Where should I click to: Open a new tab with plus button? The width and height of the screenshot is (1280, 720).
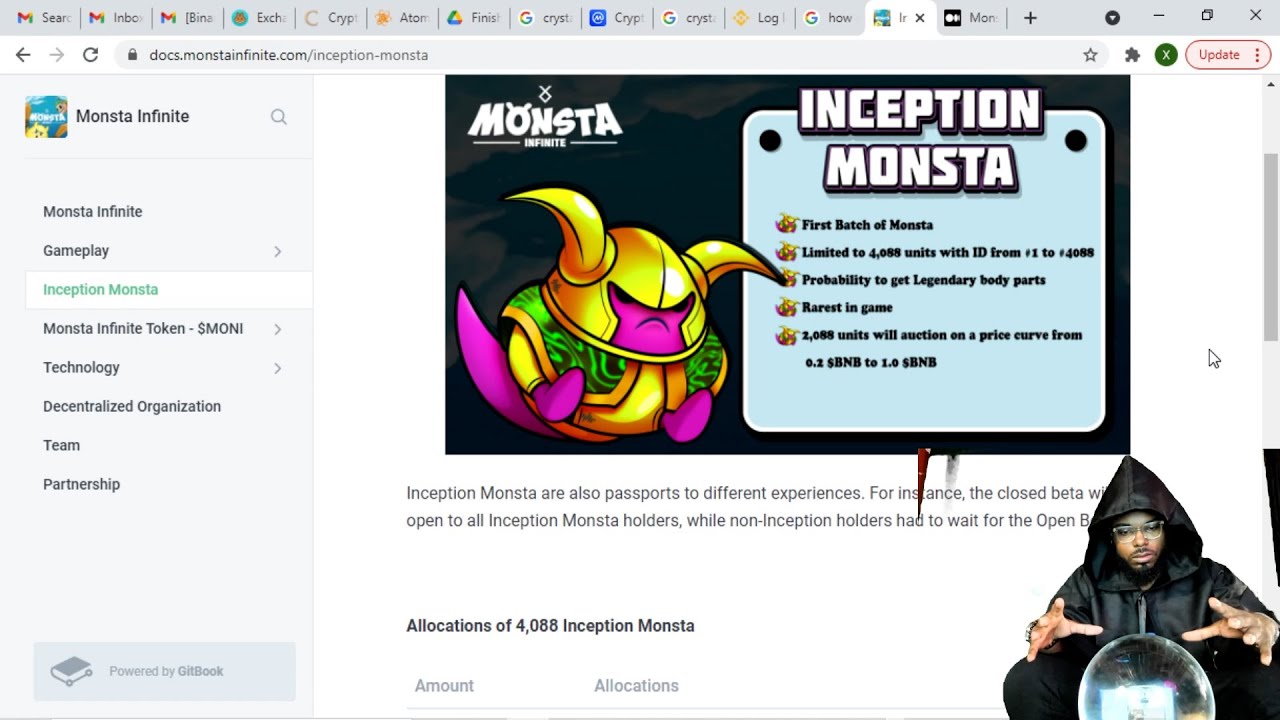[1030, 18]
